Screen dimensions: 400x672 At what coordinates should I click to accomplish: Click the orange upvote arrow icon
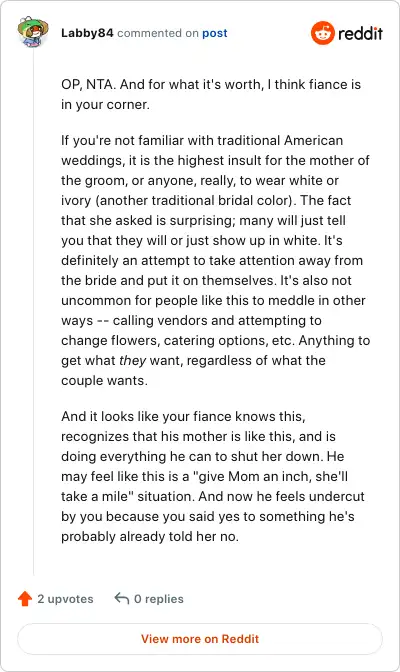coord(25,599)
